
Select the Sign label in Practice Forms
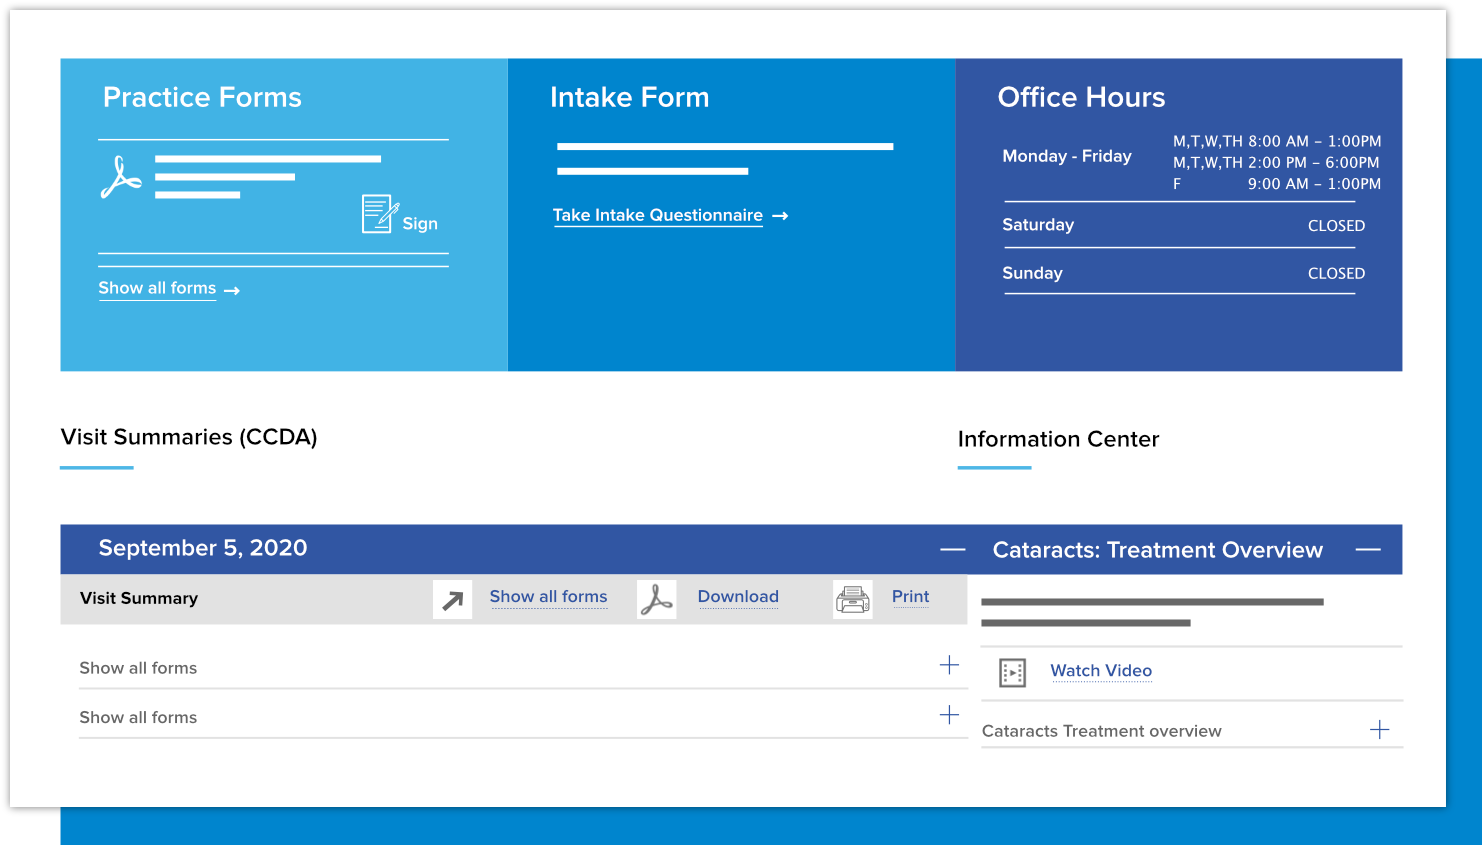pyautogui.click(x=420, y=224)
